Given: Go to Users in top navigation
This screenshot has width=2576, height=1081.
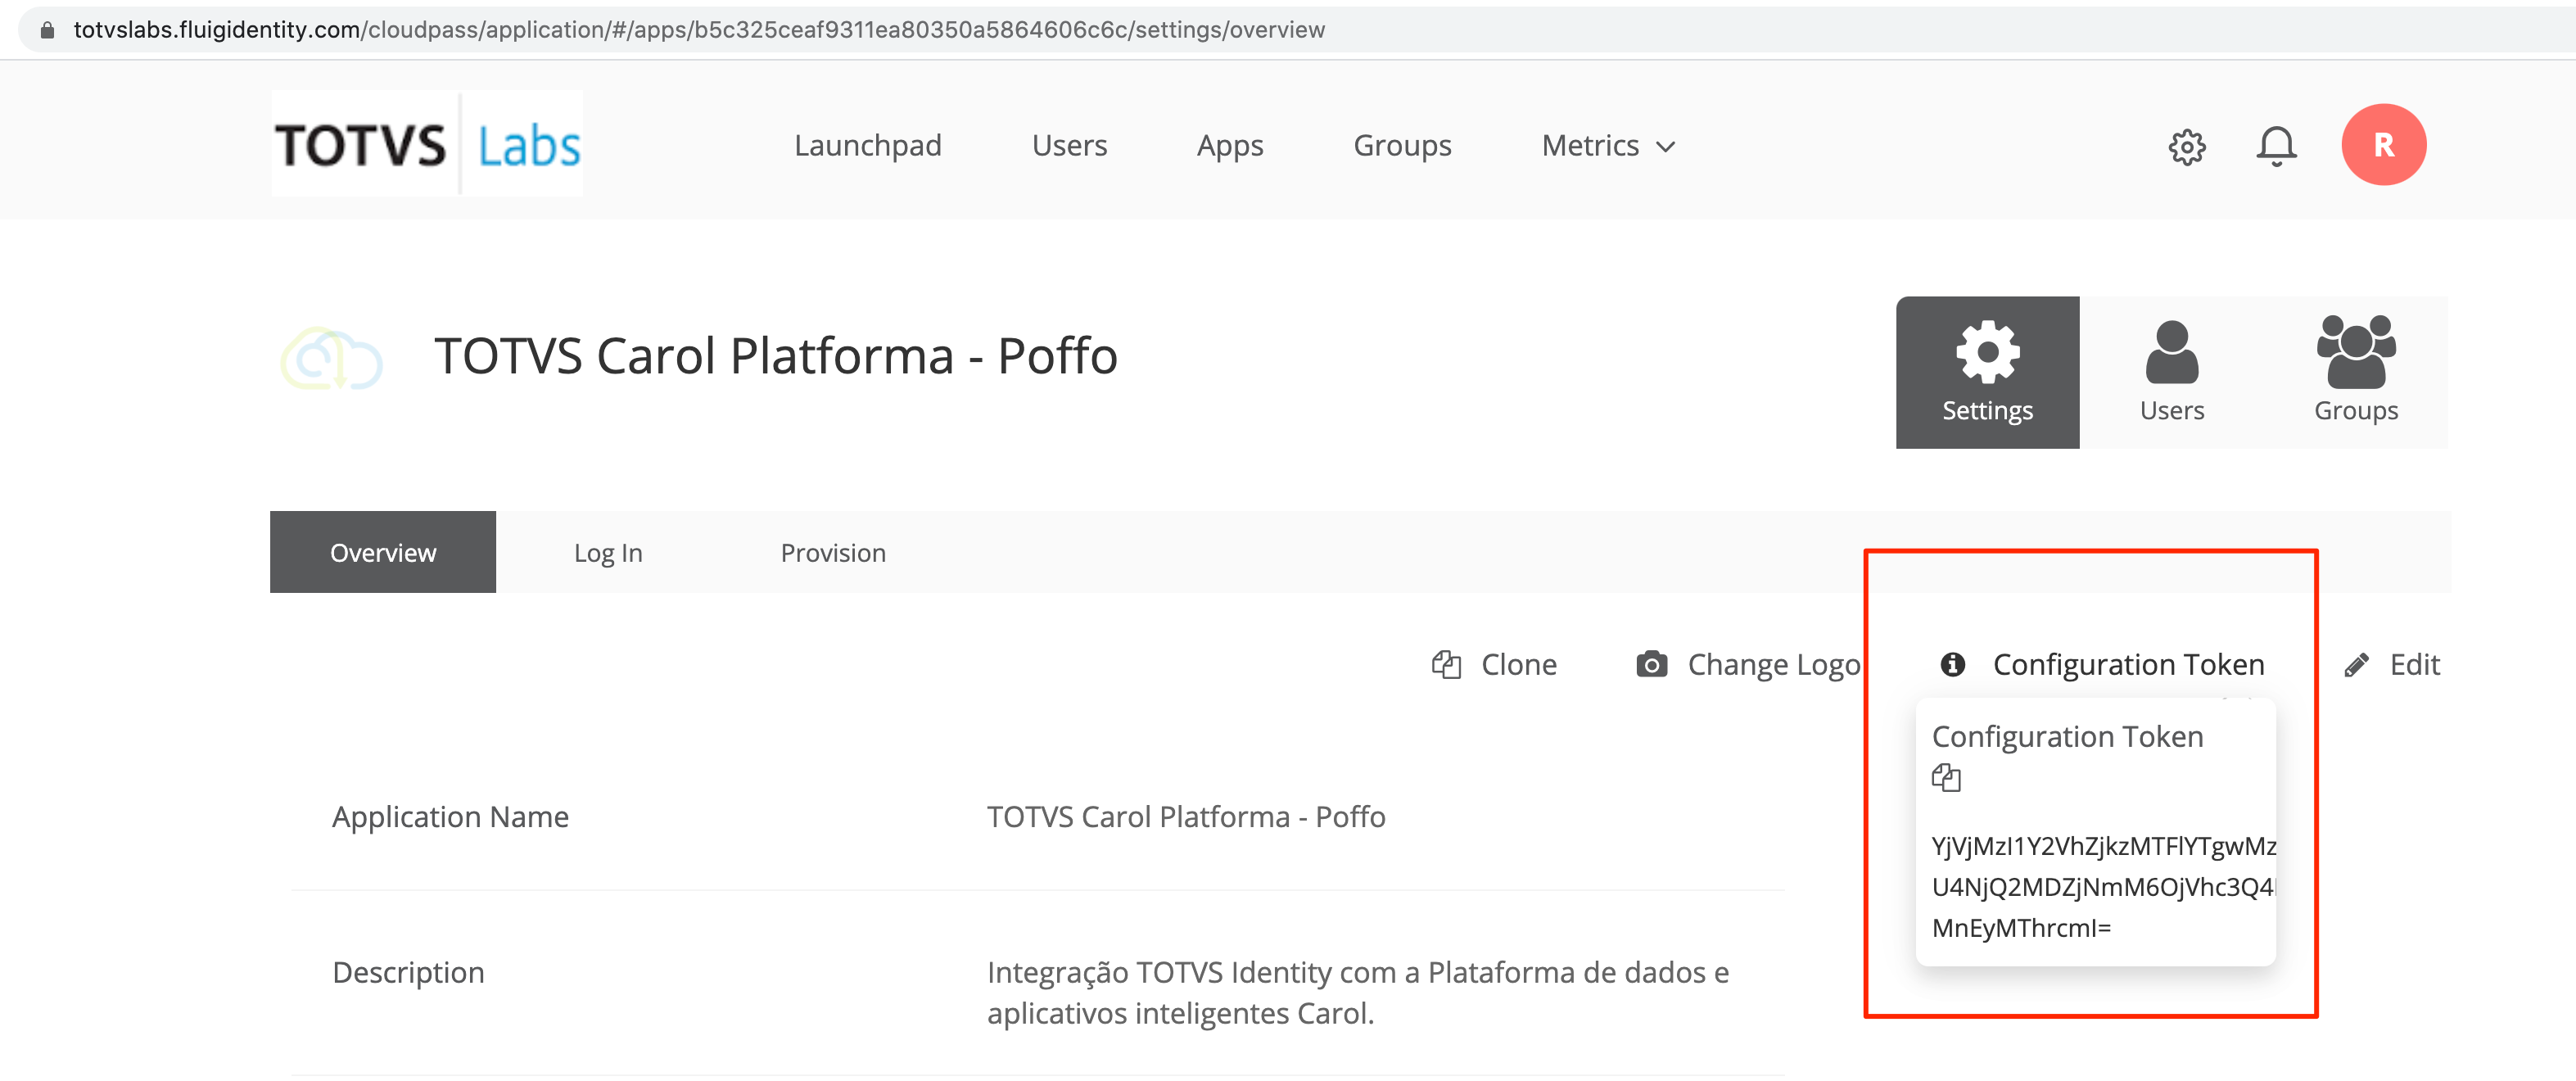Looking at the screenshot, I should click(x=1069, y=146).
